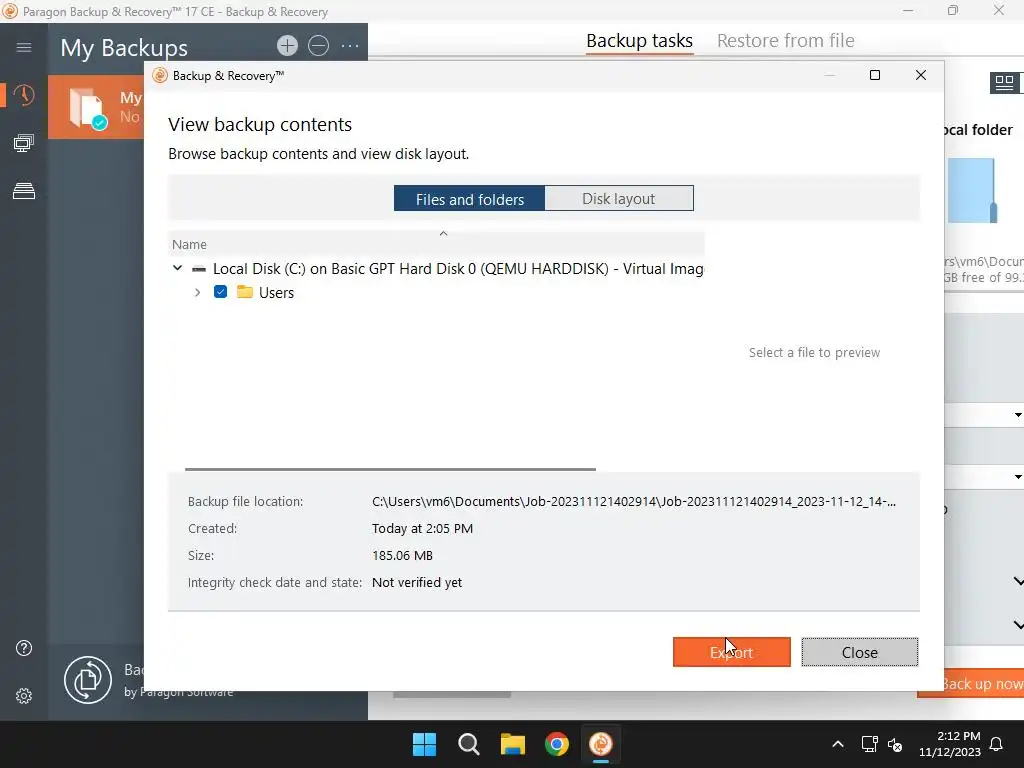Viewport: 1024px width, 768px height.
Task: Click the Close button in dialog
Action: click(x=859, y=652)
